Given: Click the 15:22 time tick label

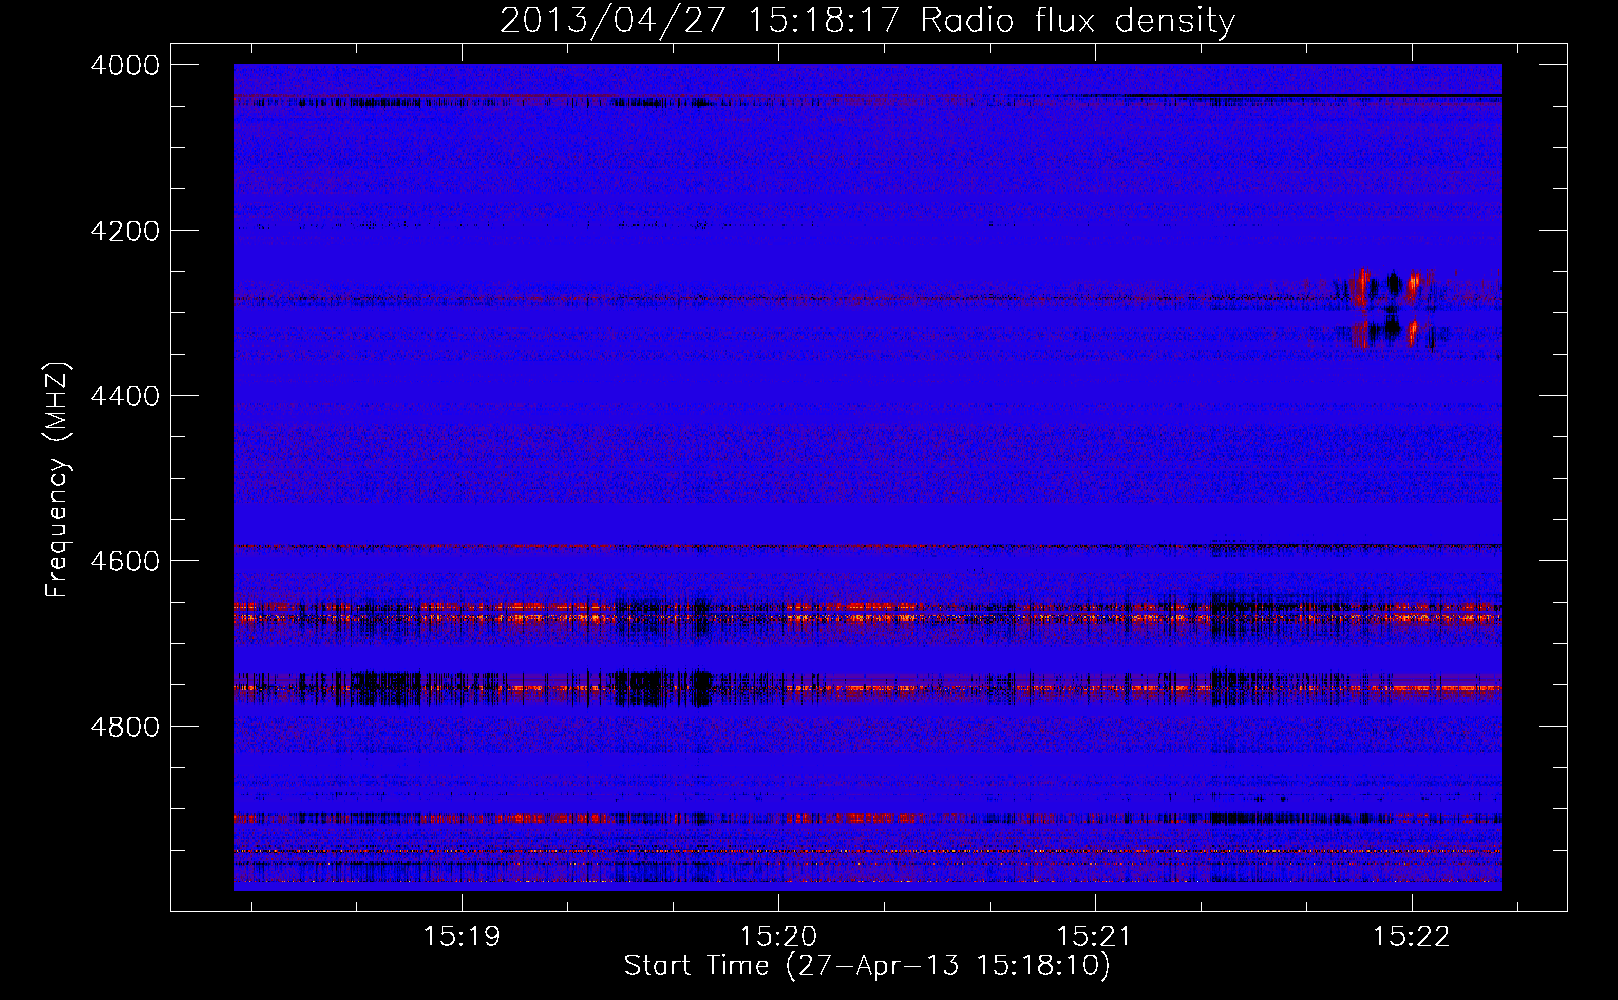Looking at the screenshot, I should (x=1411, y=937).
